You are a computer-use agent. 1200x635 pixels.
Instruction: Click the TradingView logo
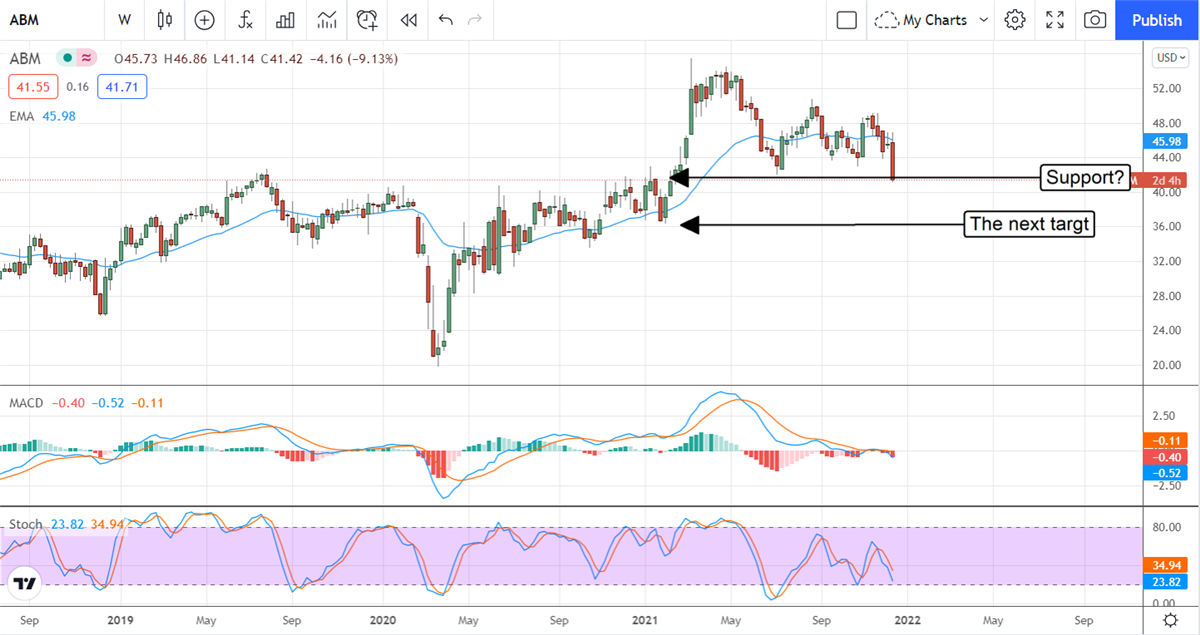(24, 584)
